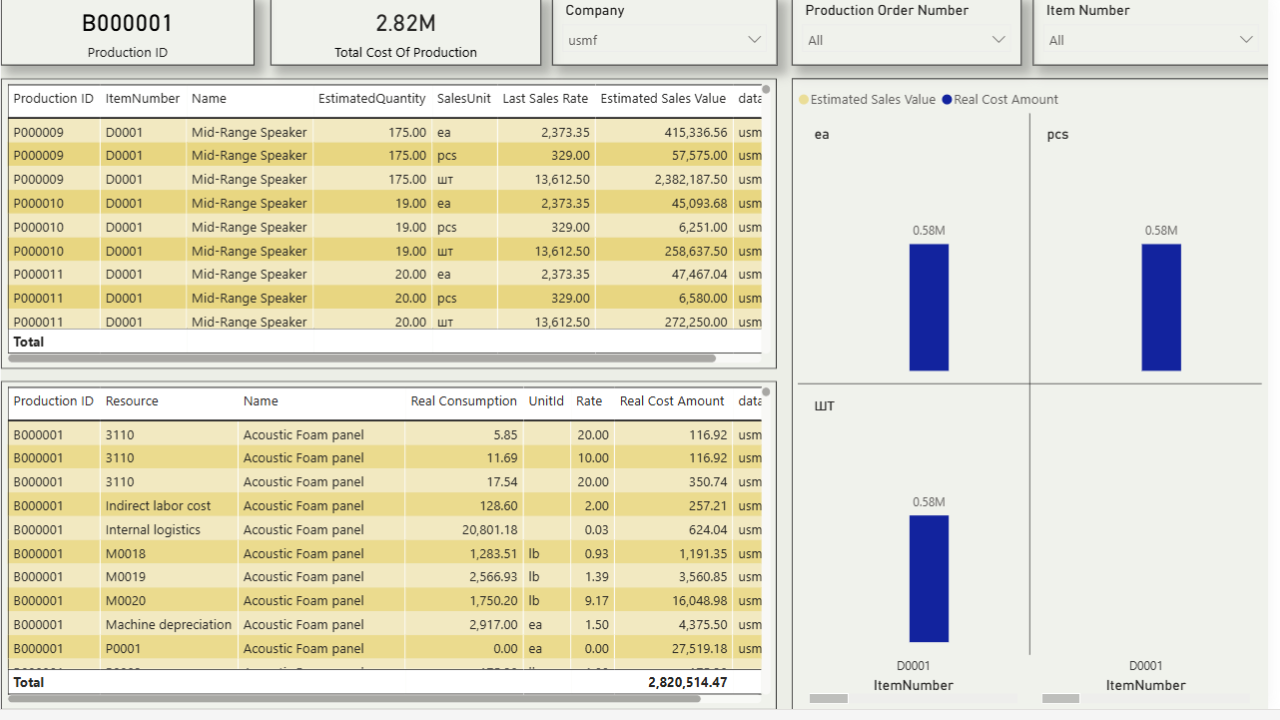Click the UnitId column header
Screen dimensions: 1280x720
pos(546,401)
